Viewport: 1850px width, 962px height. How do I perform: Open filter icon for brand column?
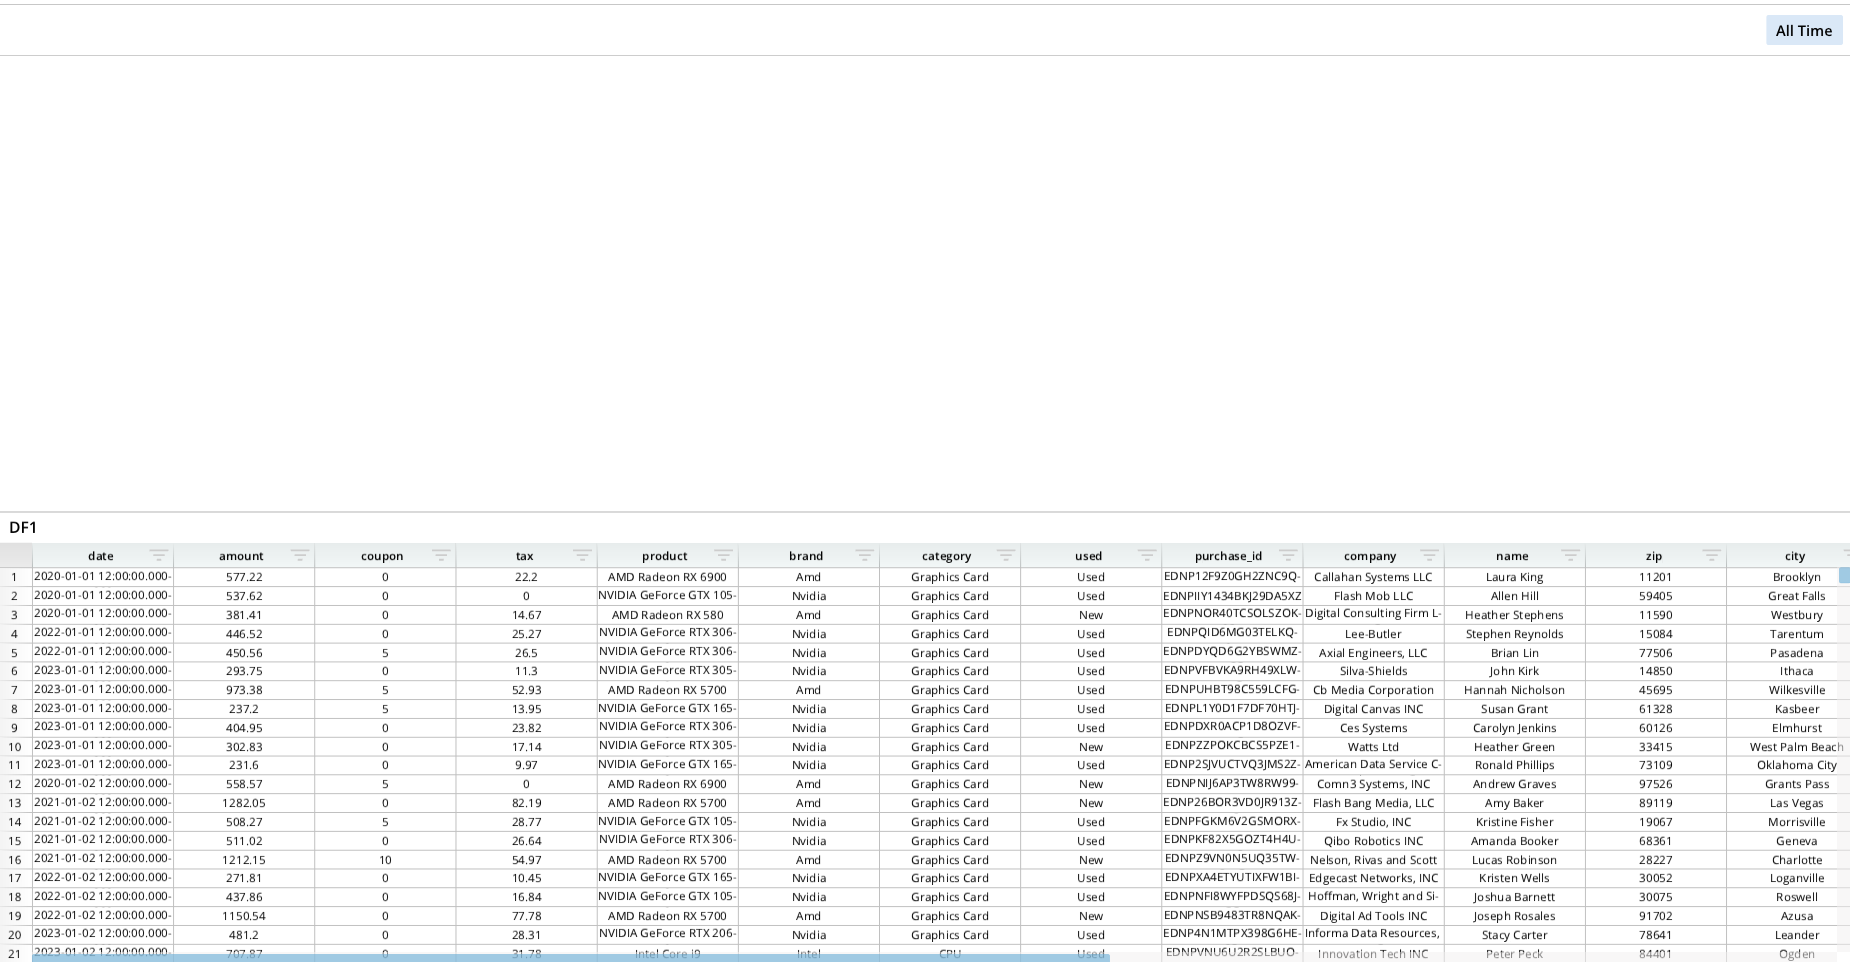pos(864,555)
